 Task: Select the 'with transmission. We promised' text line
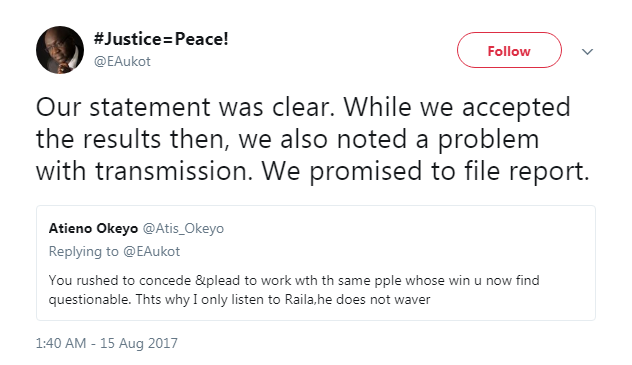click(313, 172)
